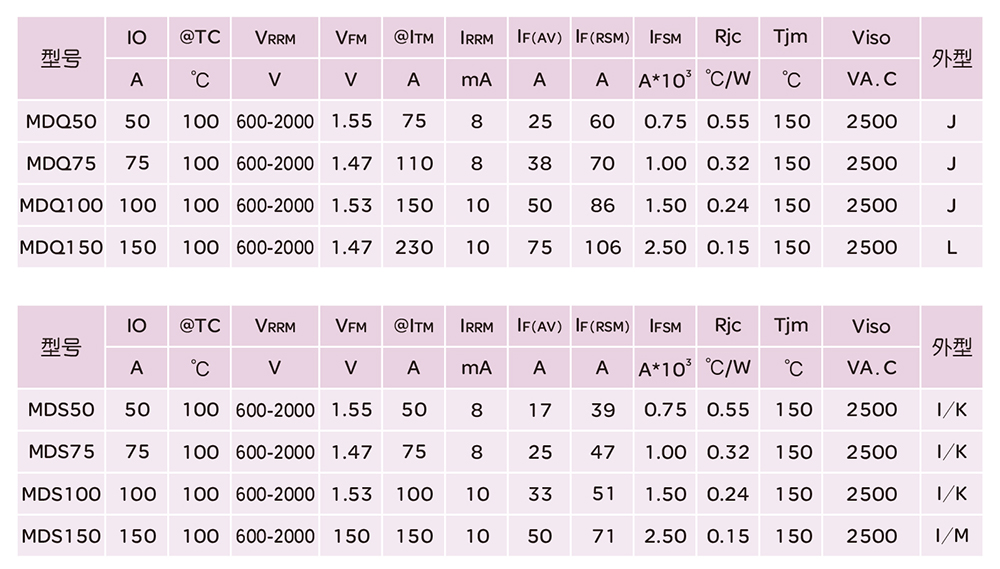Click the Viso header in bottom table

click(871, 326)
